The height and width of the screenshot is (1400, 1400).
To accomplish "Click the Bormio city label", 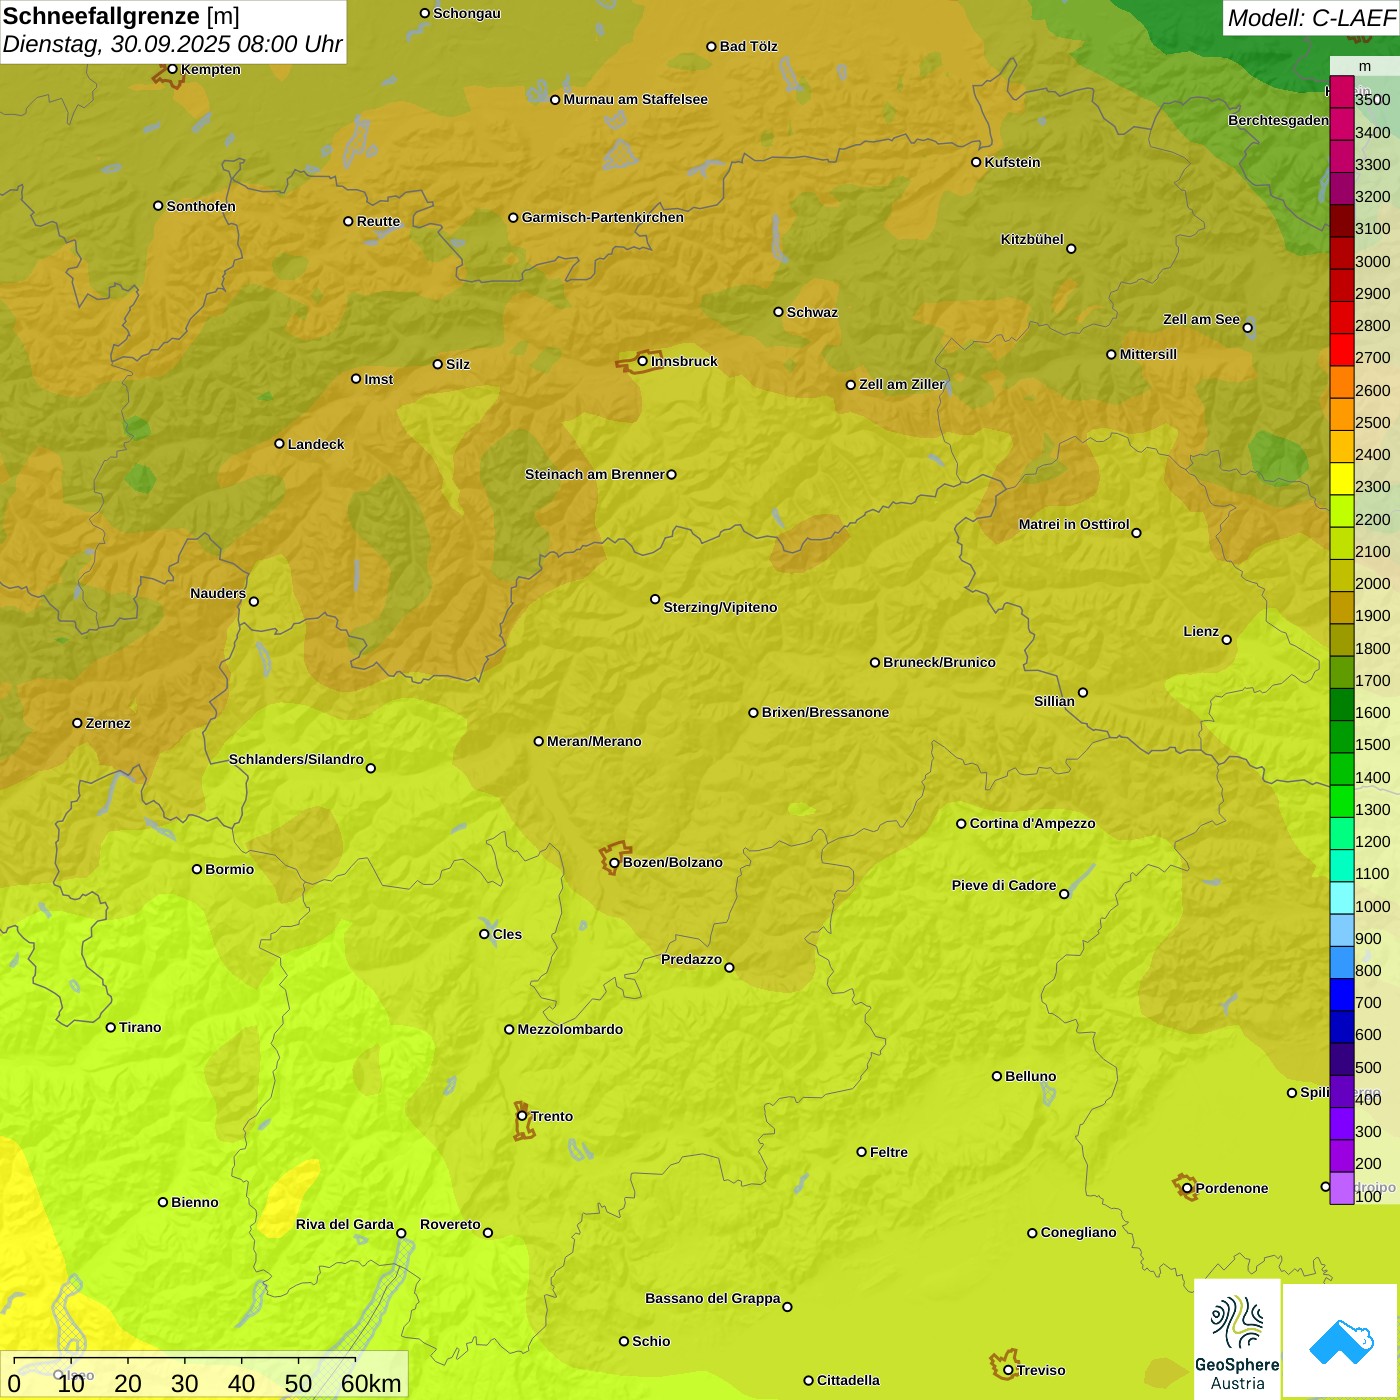I will click(229, 869).
